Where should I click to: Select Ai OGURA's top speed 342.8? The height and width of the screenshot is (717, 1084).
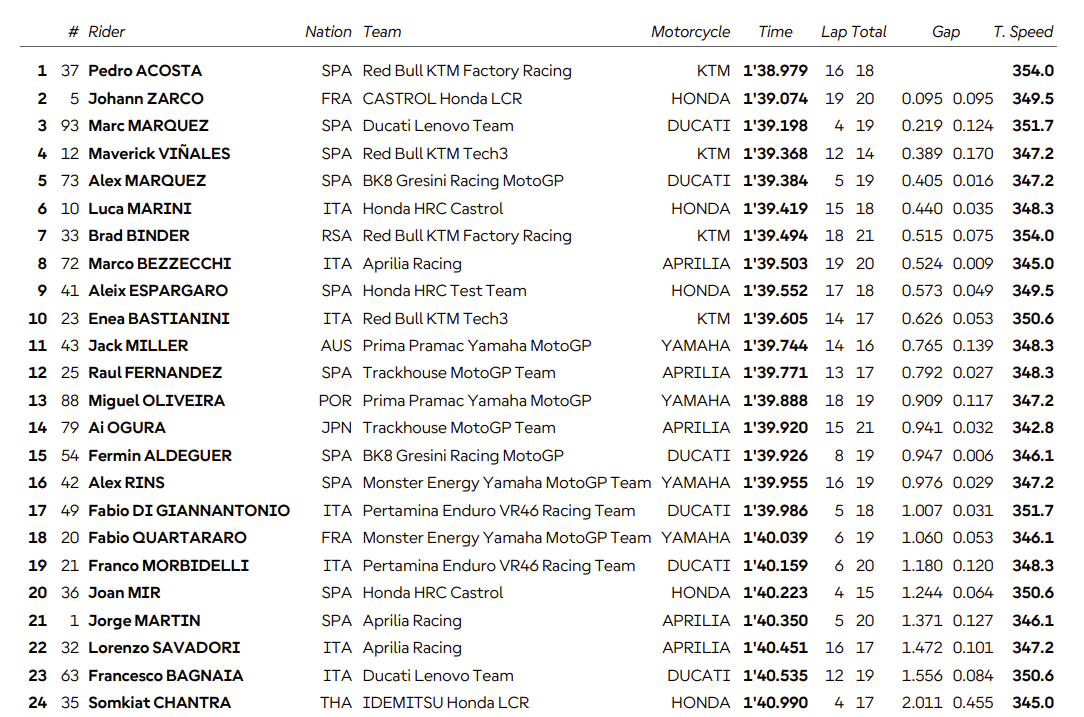pyautogui.click(x=1032, y=428)
